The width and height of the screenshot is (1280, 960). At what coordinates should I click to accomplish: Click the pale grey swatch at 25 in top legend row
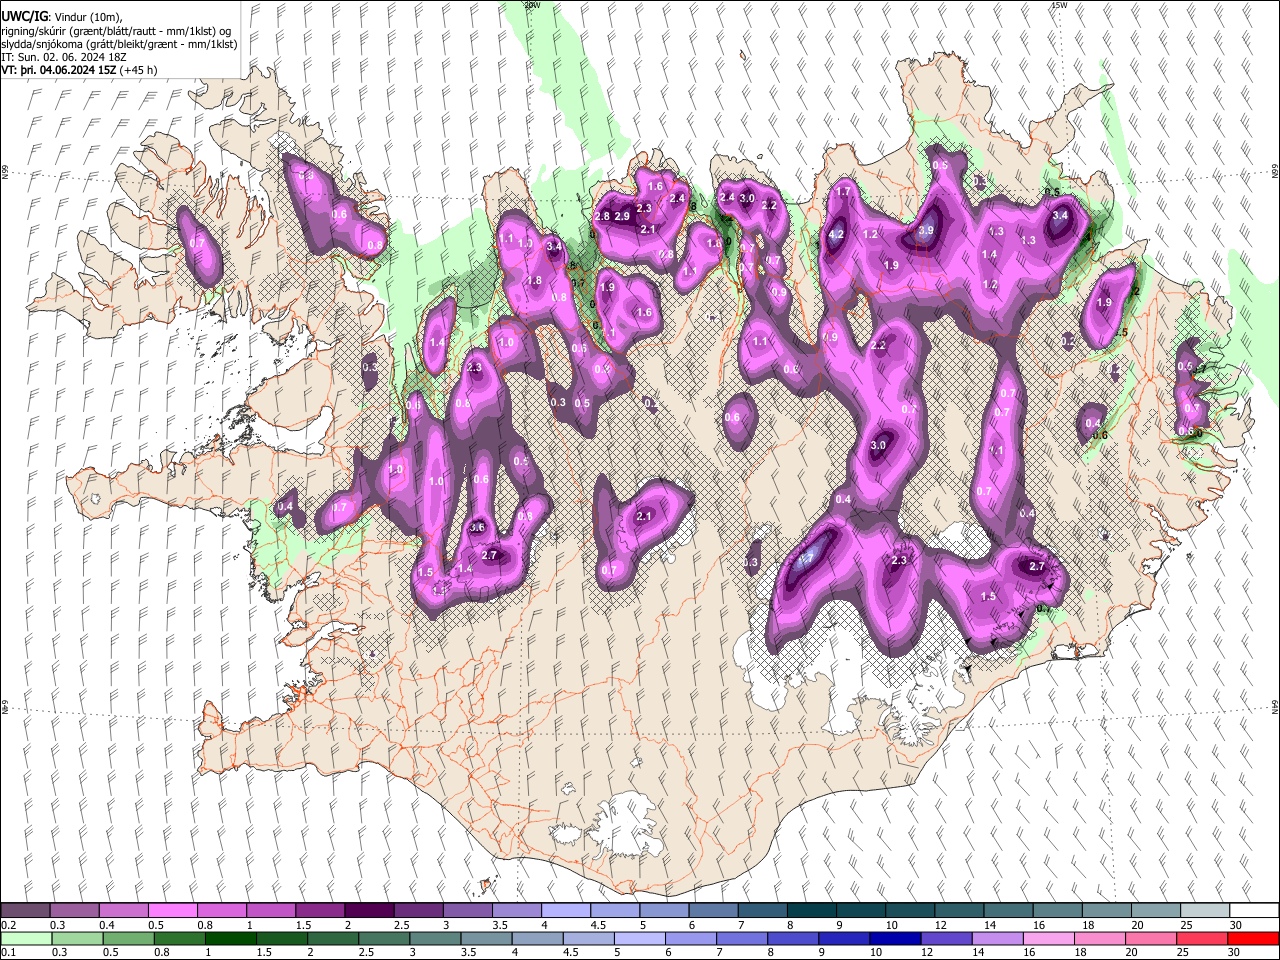[1205, 911]
